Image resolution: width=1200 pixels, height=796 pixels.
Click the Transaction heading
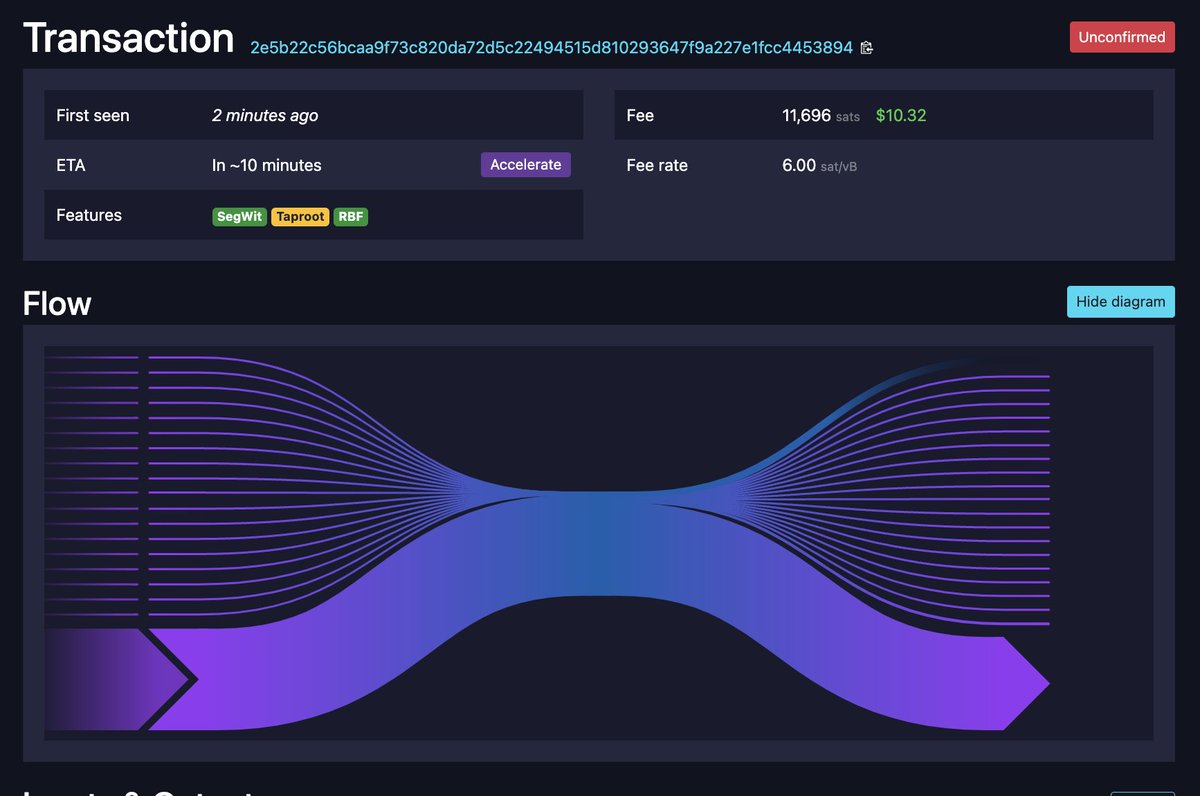(x=128, y=38)
